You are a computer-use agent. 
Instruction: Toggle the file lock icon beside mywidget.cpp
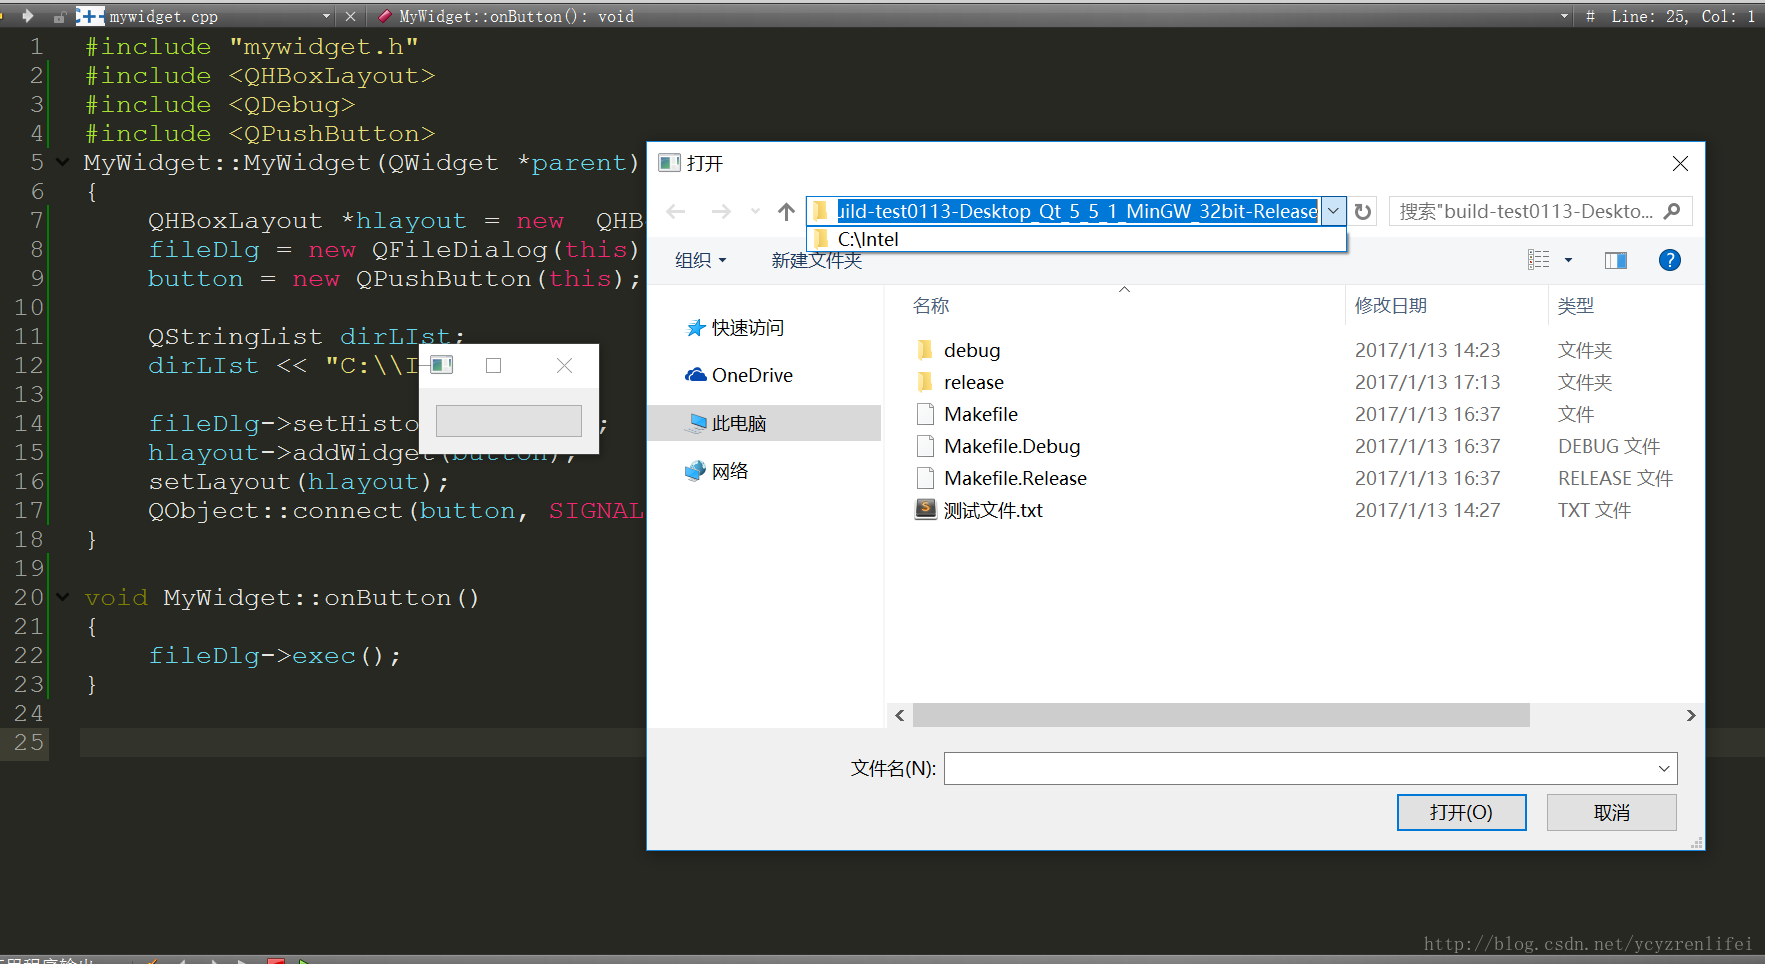point(59,17)
